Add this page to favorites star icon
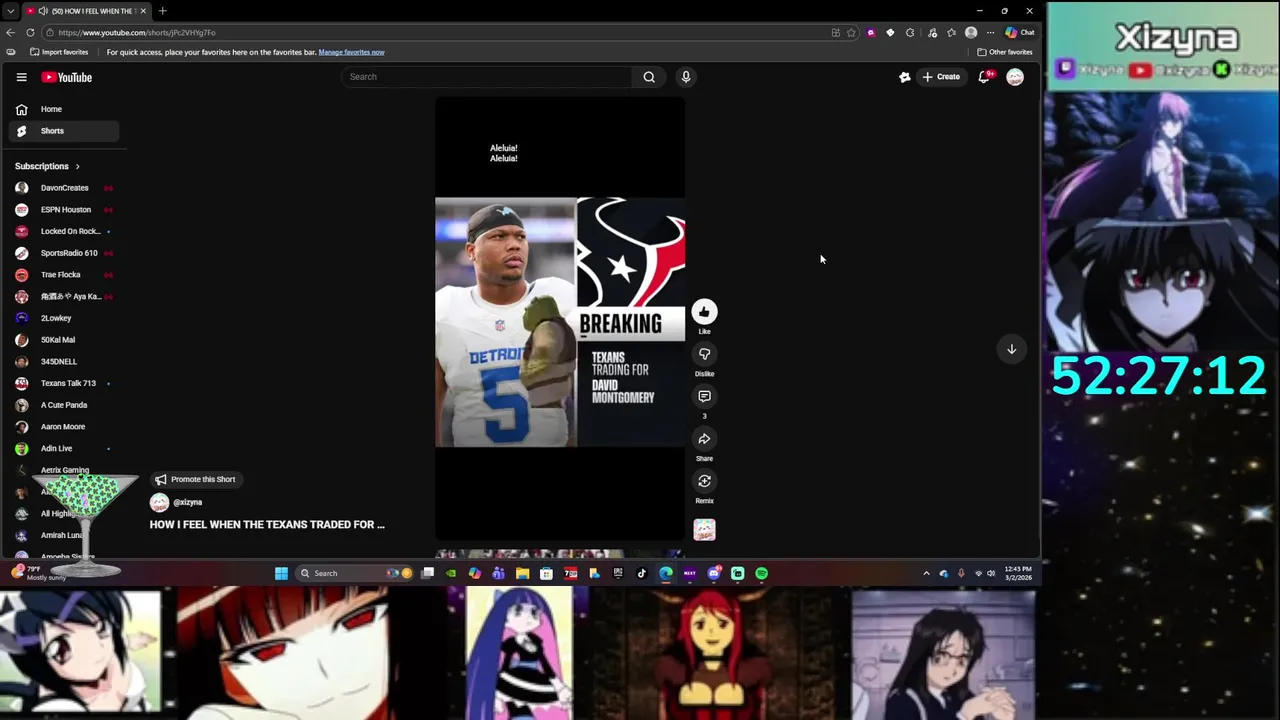 (x=851, y=32)
